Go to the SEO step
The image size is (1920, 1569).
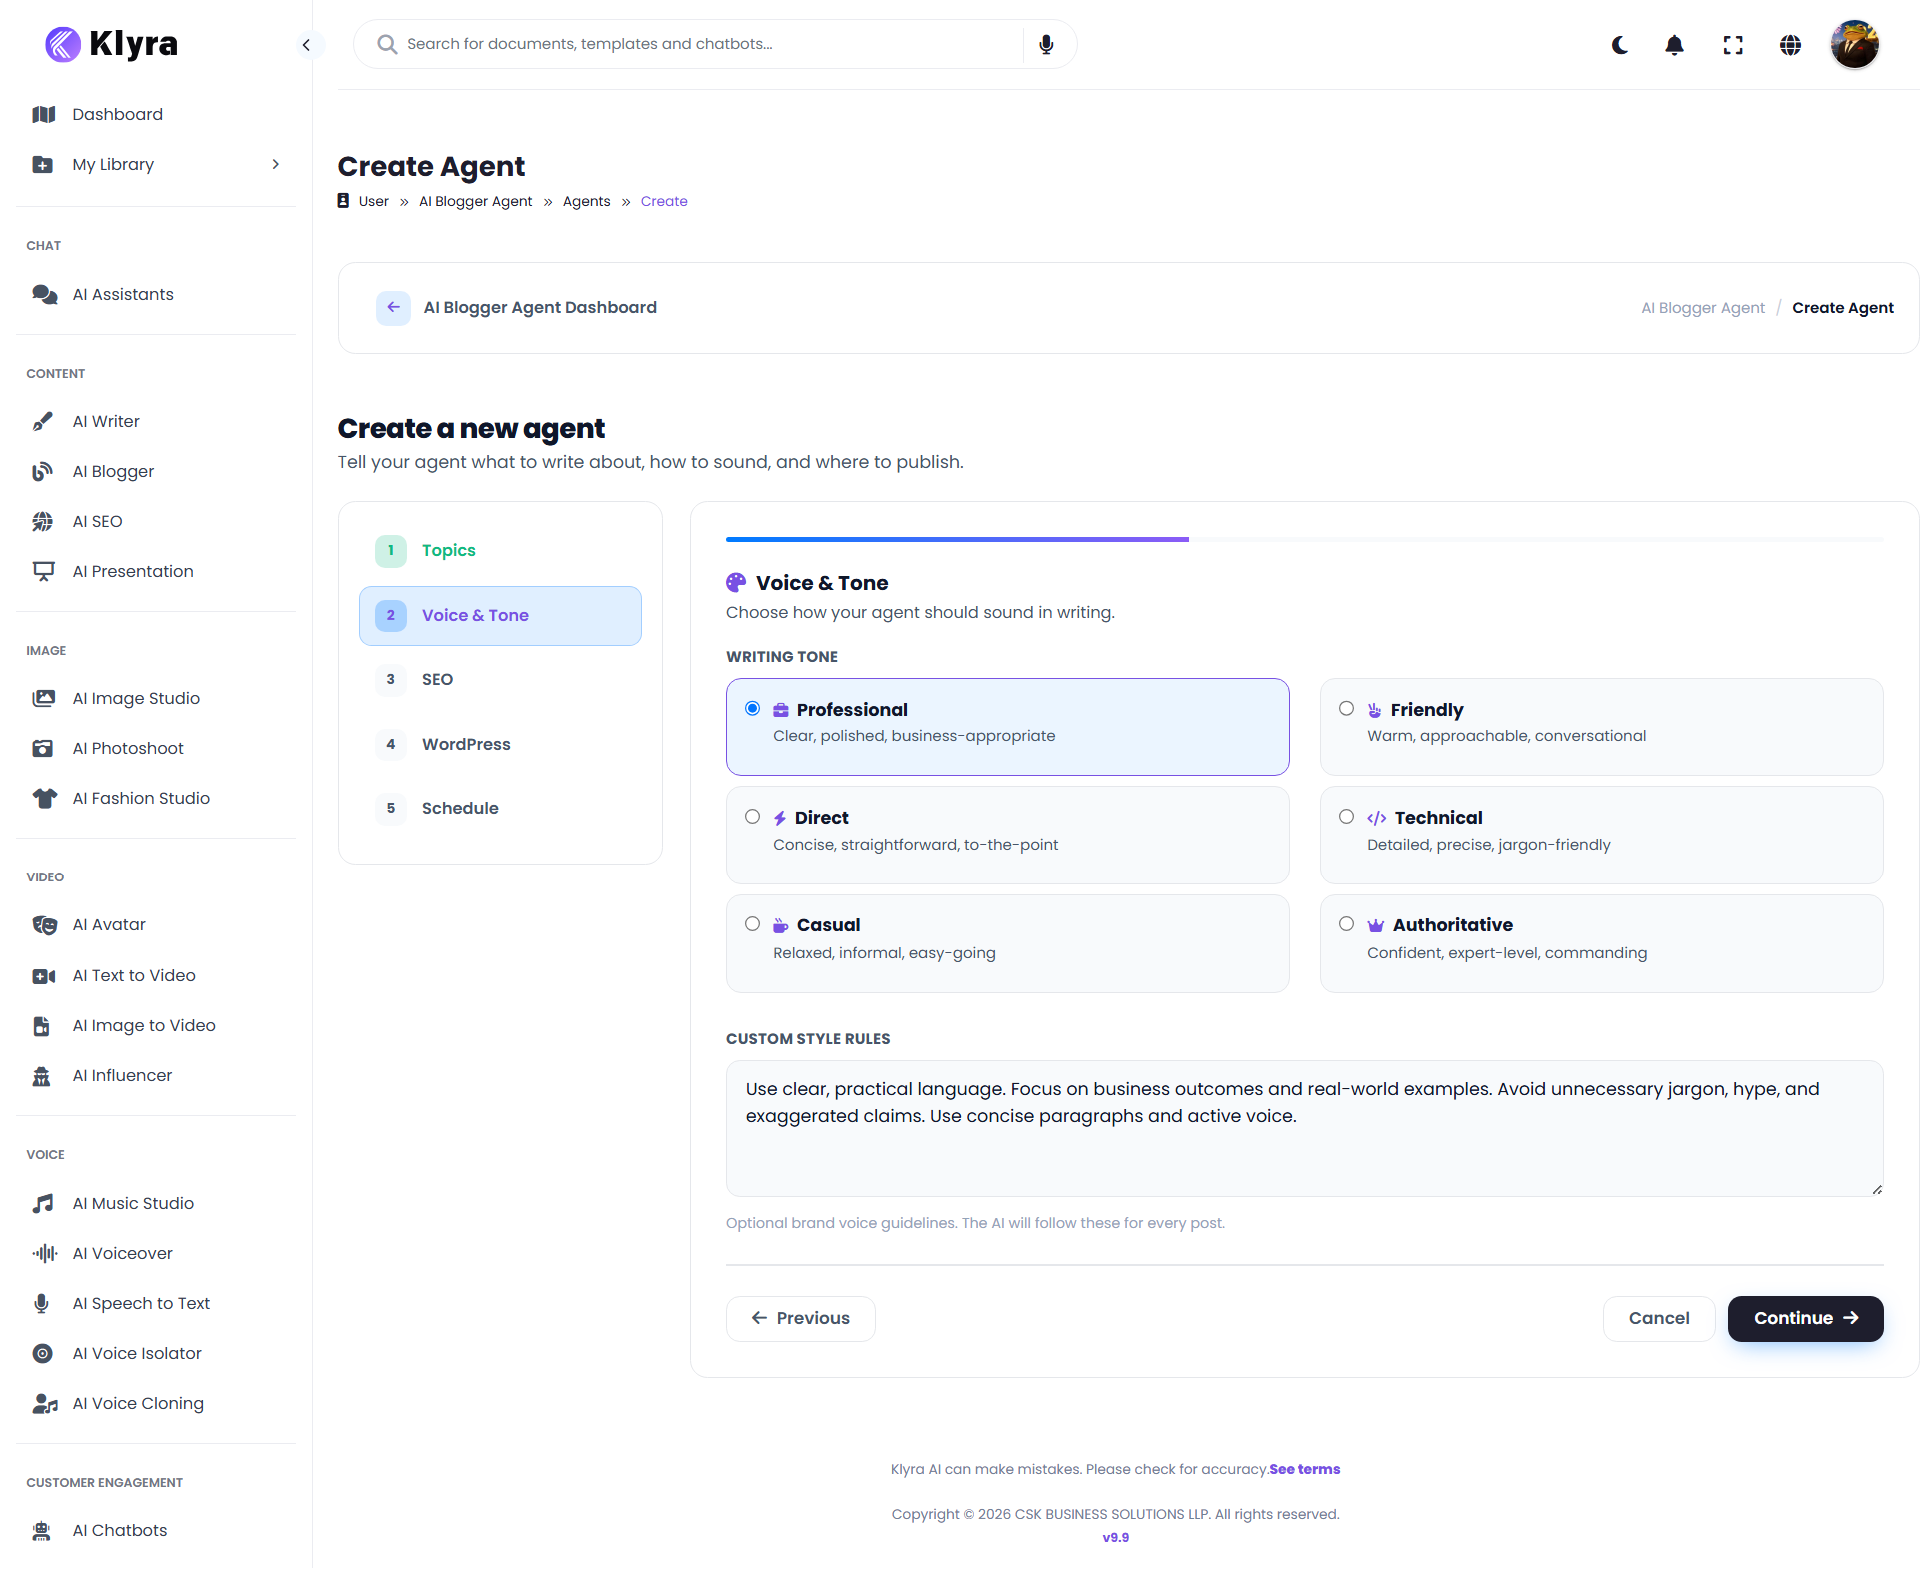coord(500,679)
